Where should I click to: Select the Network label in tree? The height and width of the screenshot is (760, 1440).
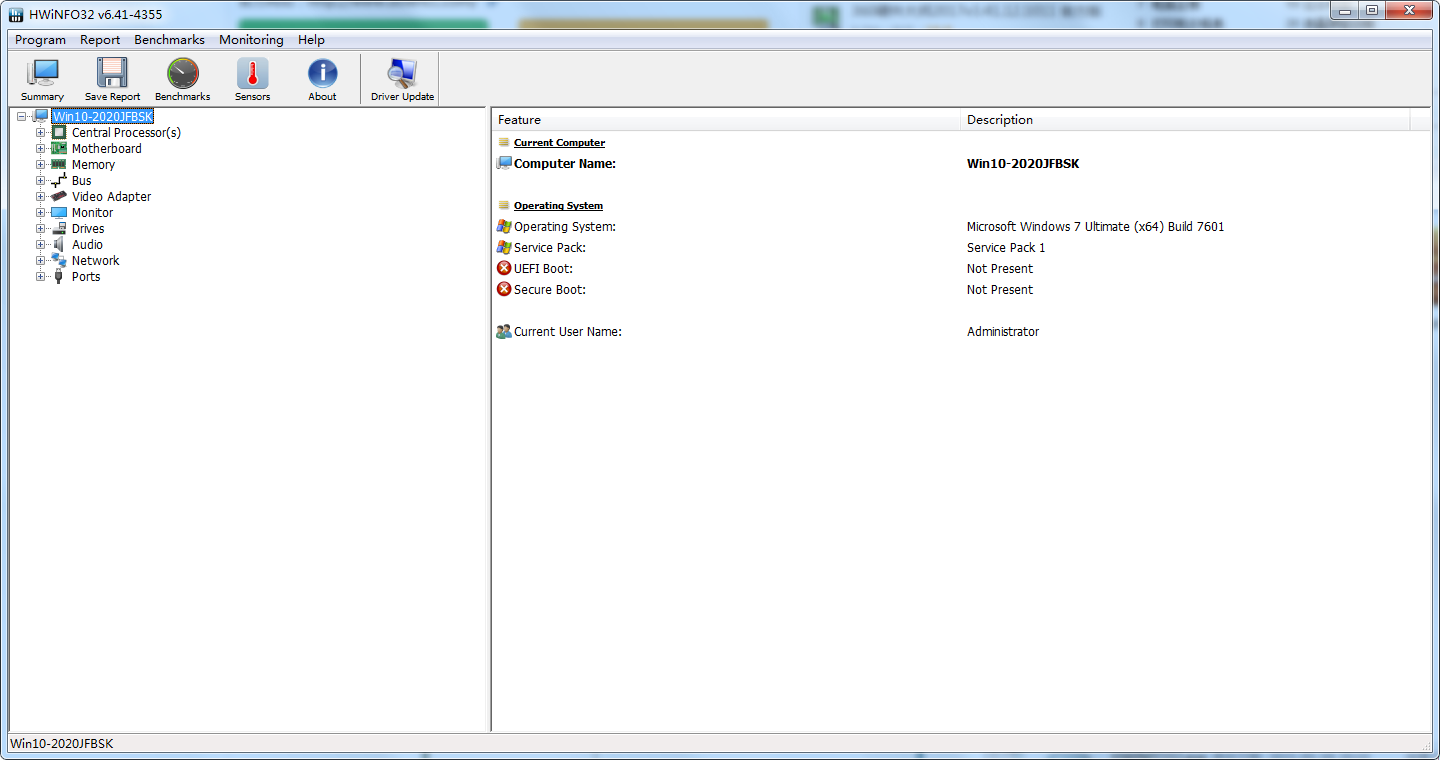pyautogui.click(x=95, y=260)
